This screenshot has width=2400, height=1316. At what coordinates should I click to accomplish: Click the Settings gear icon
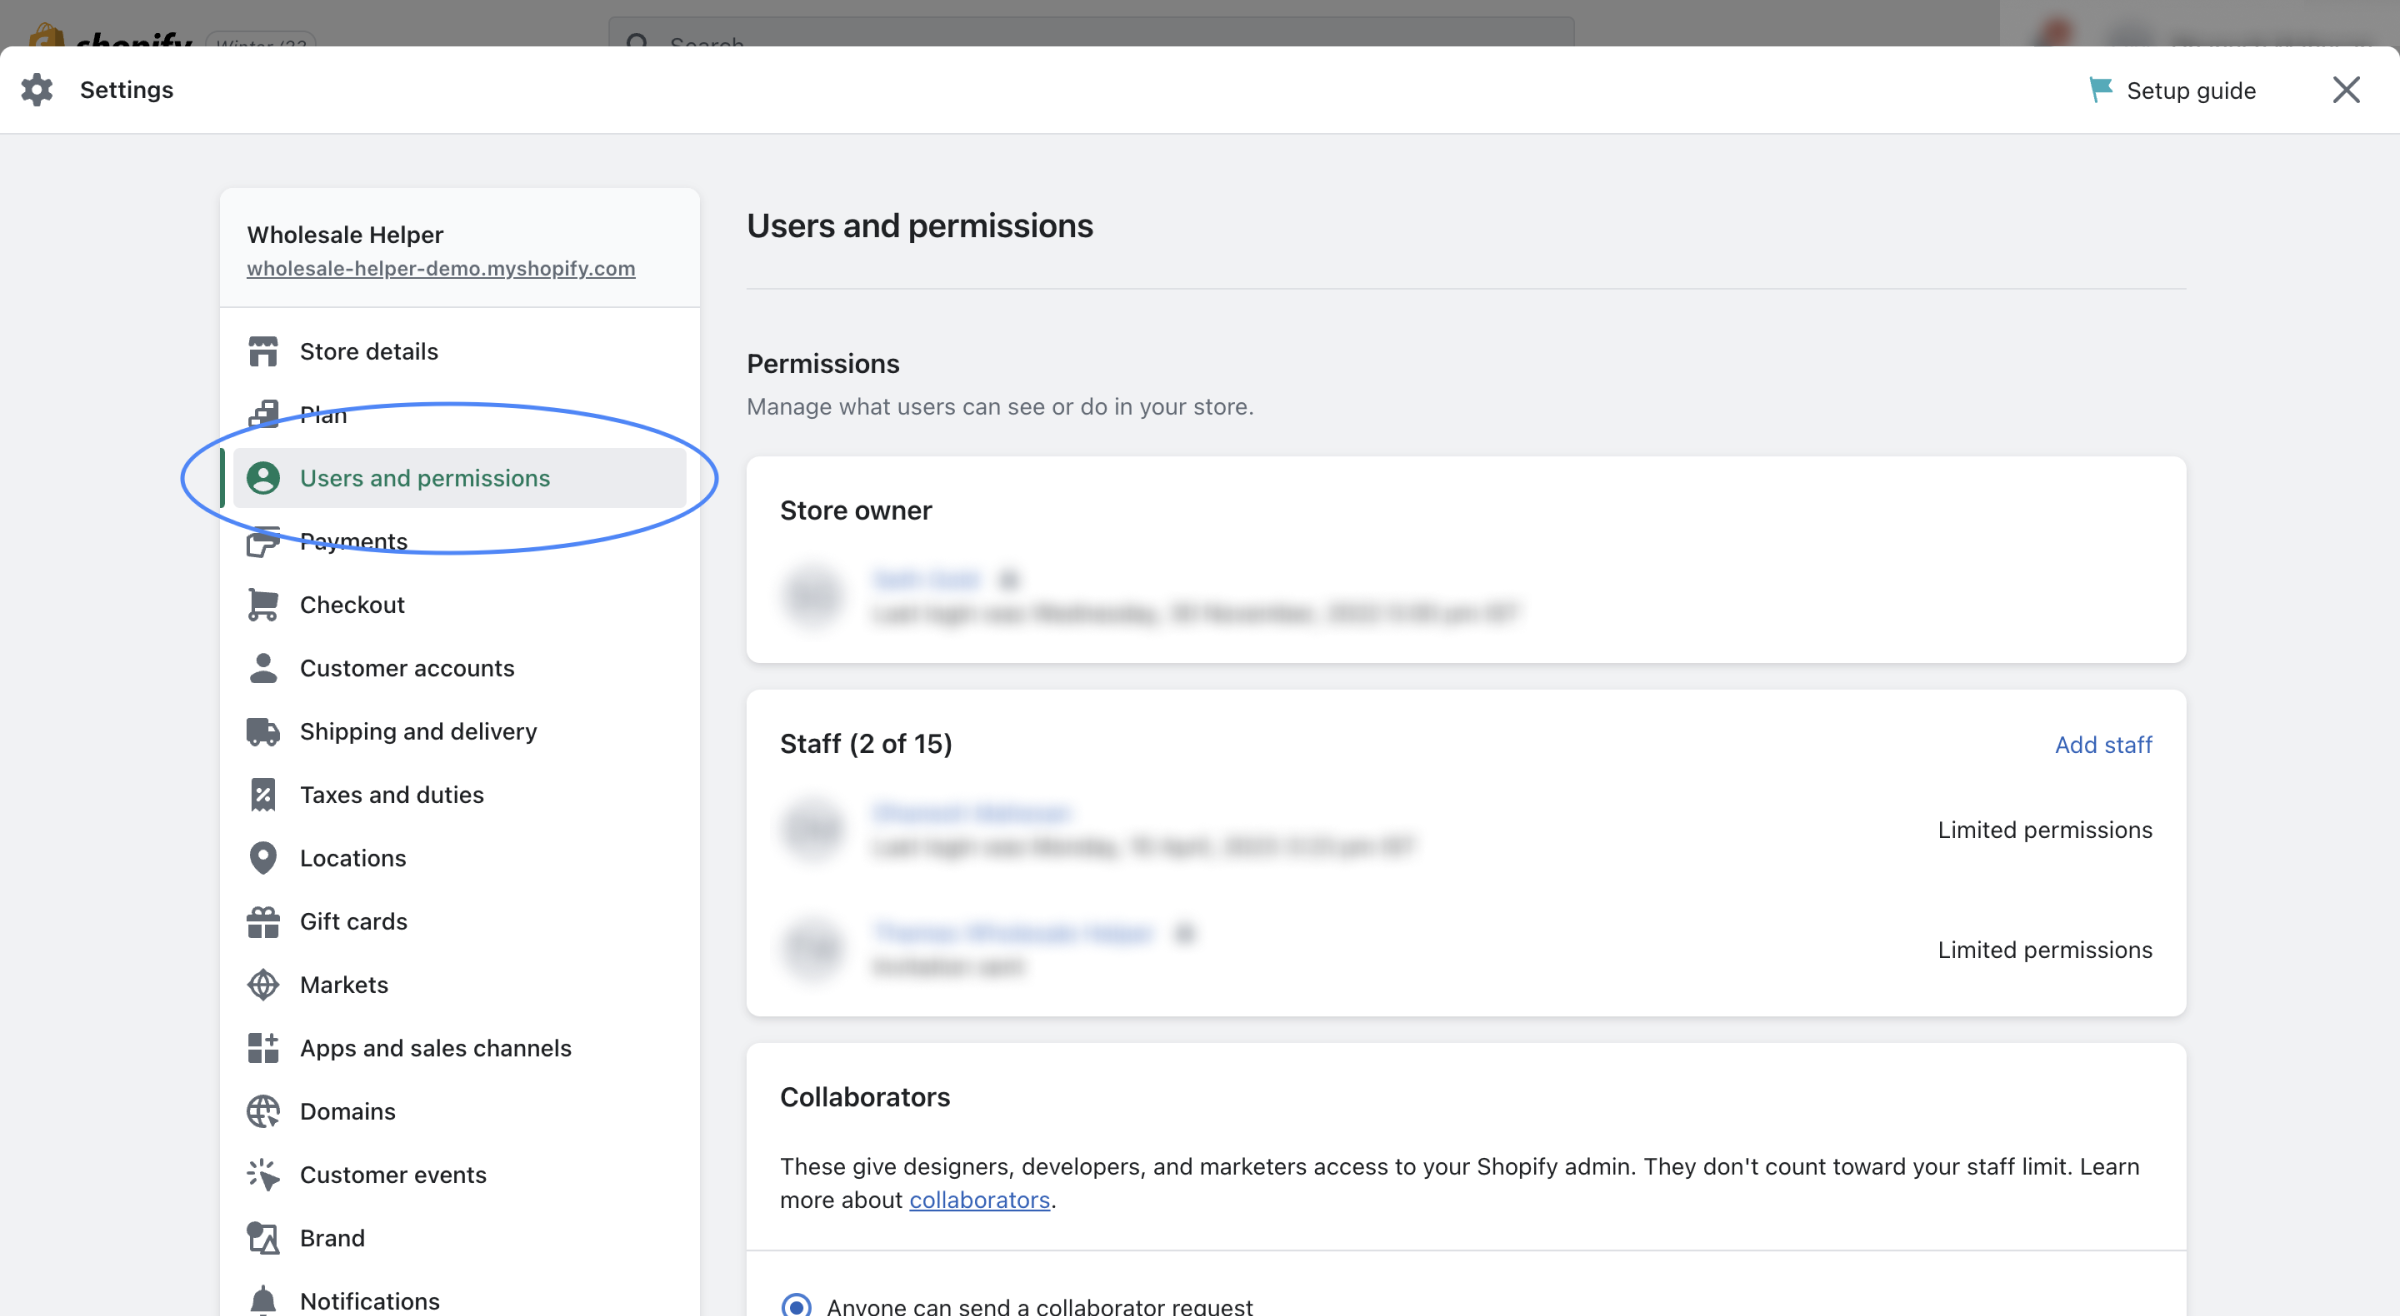click(37, 90)
